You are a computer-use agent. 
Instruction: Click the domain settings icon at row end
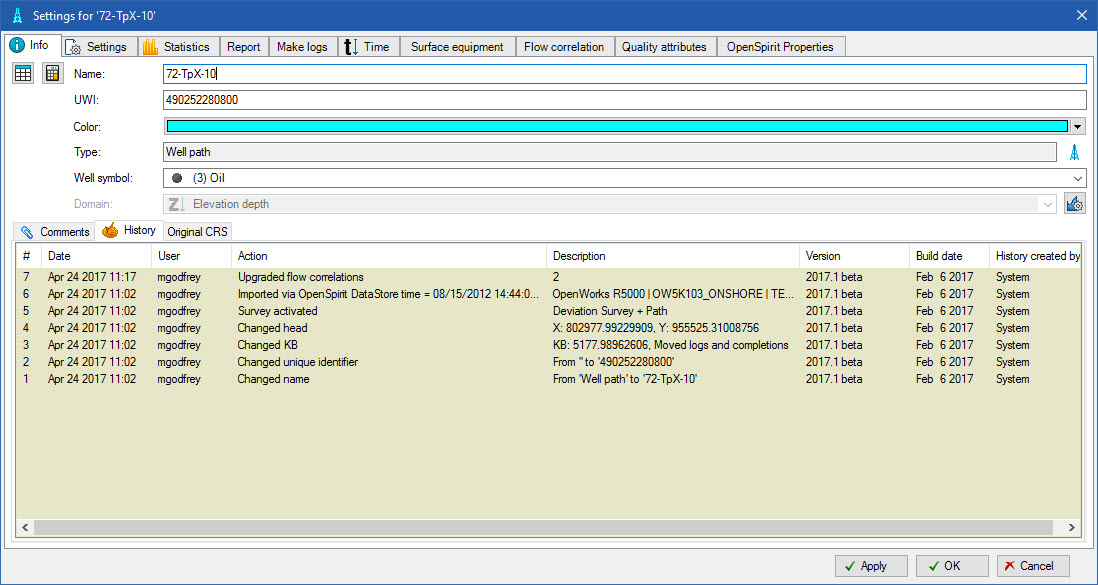[1075, 204]
